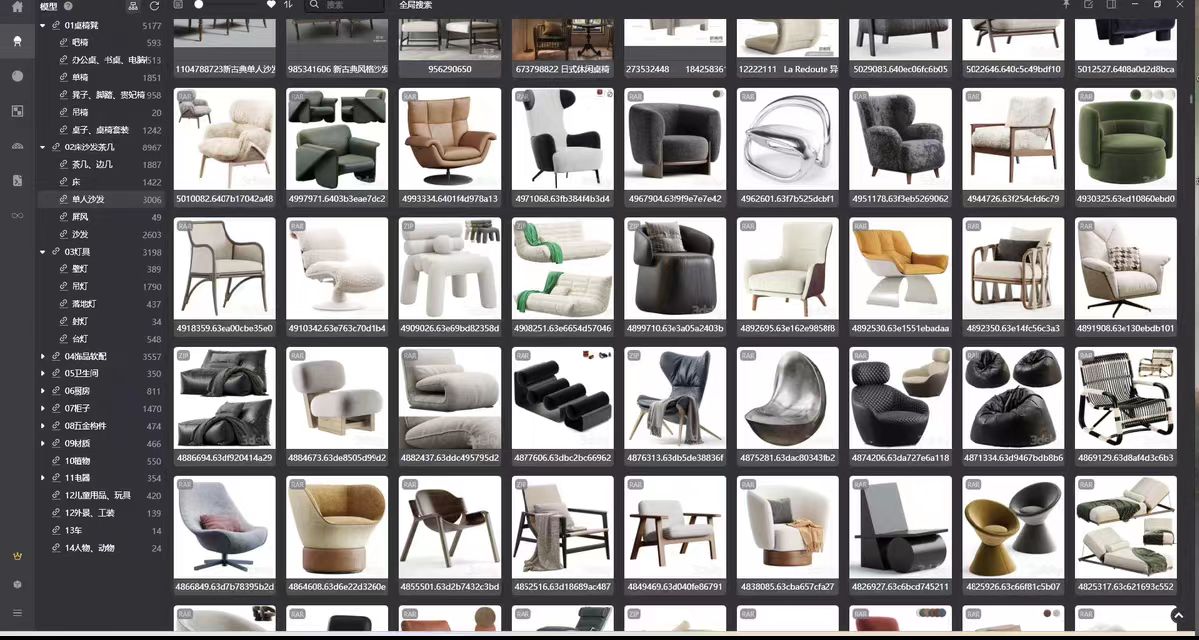Select the 单人沙发 subcategory
The width and height of the screenshot is (1199, 640).
tap(101, 200)
